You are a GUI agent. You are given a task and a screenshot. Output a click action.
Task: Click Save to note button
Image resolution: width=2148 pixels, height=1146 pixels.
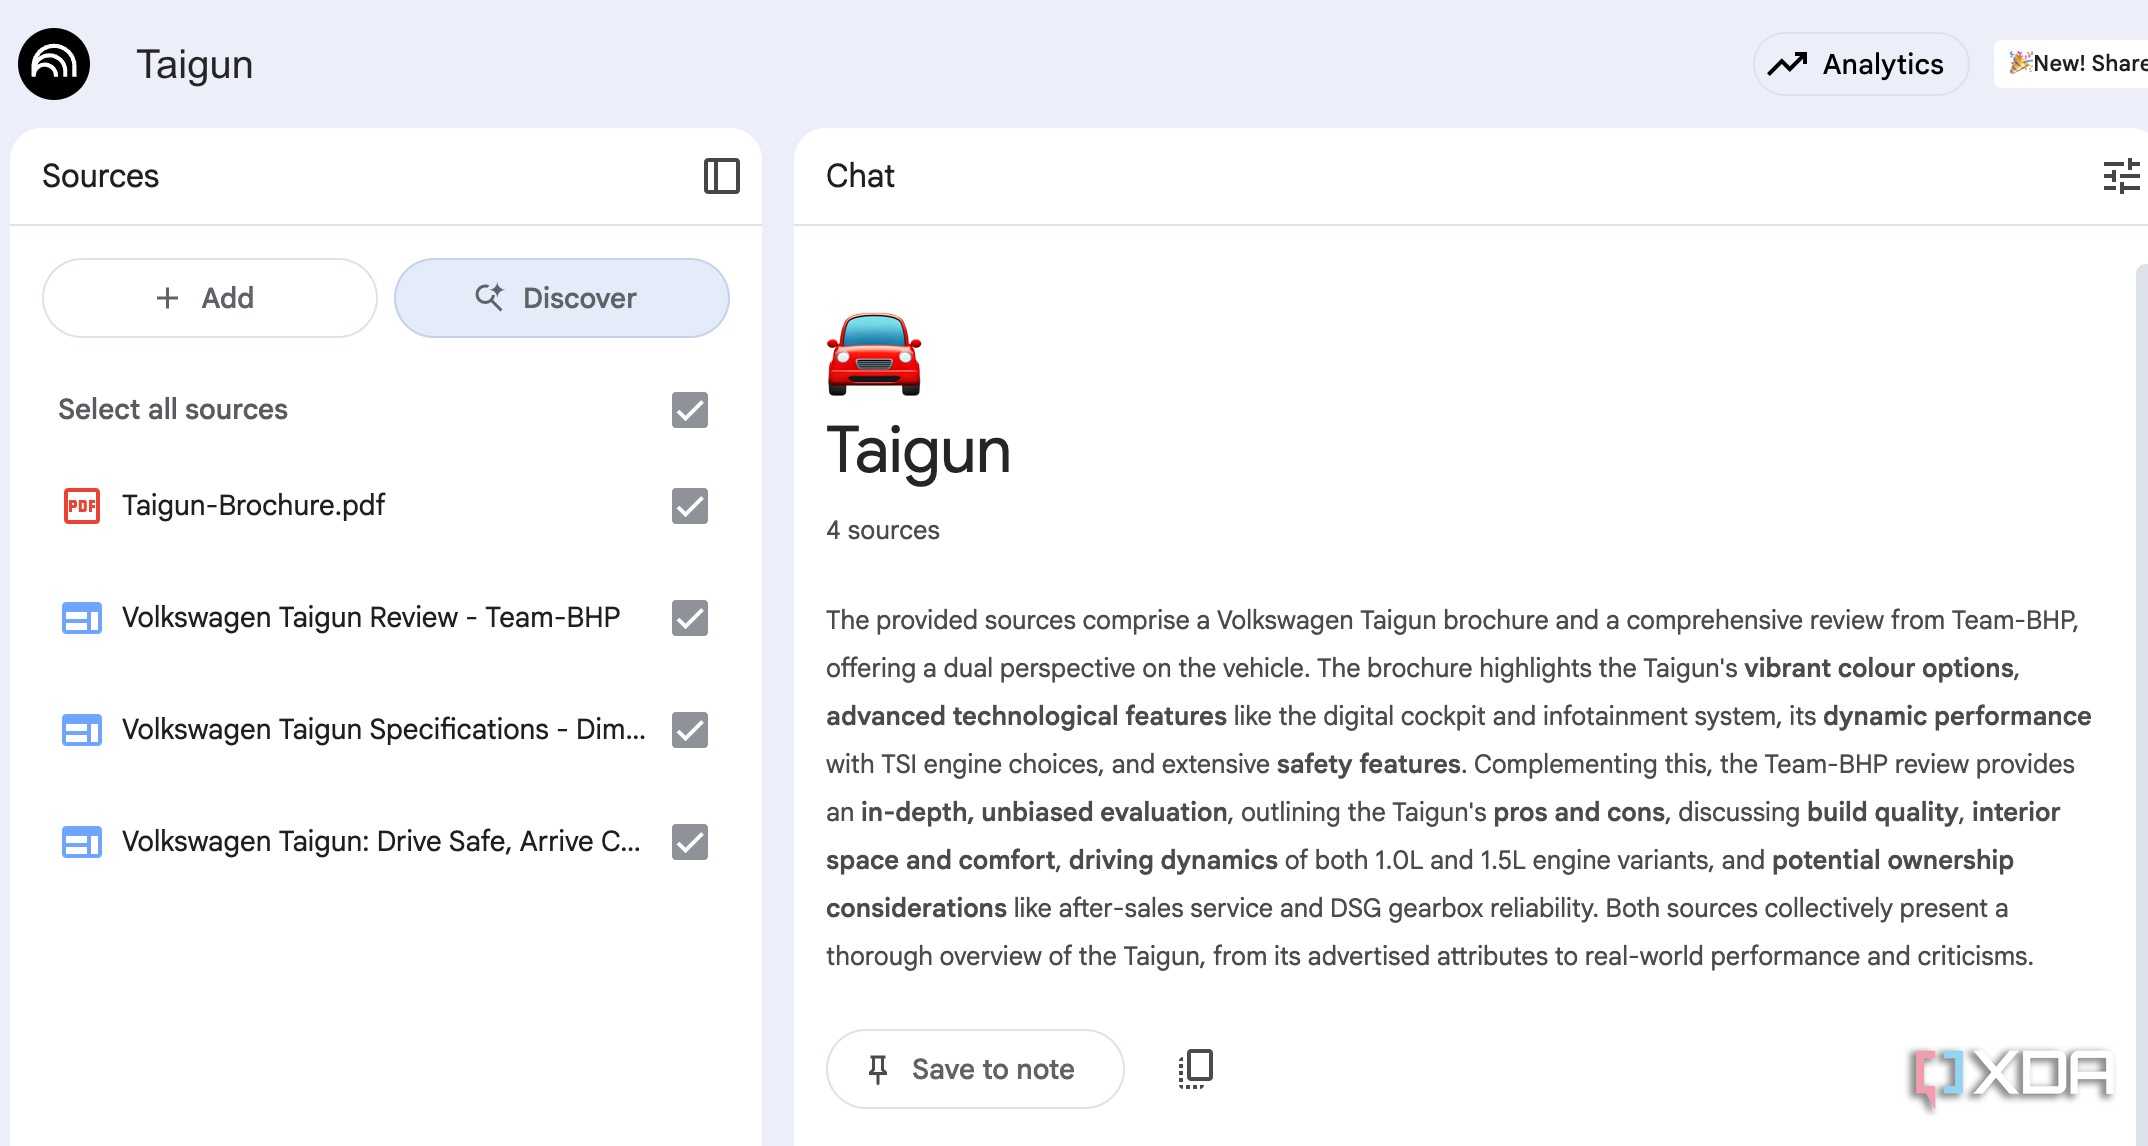tap(975, 1069)
